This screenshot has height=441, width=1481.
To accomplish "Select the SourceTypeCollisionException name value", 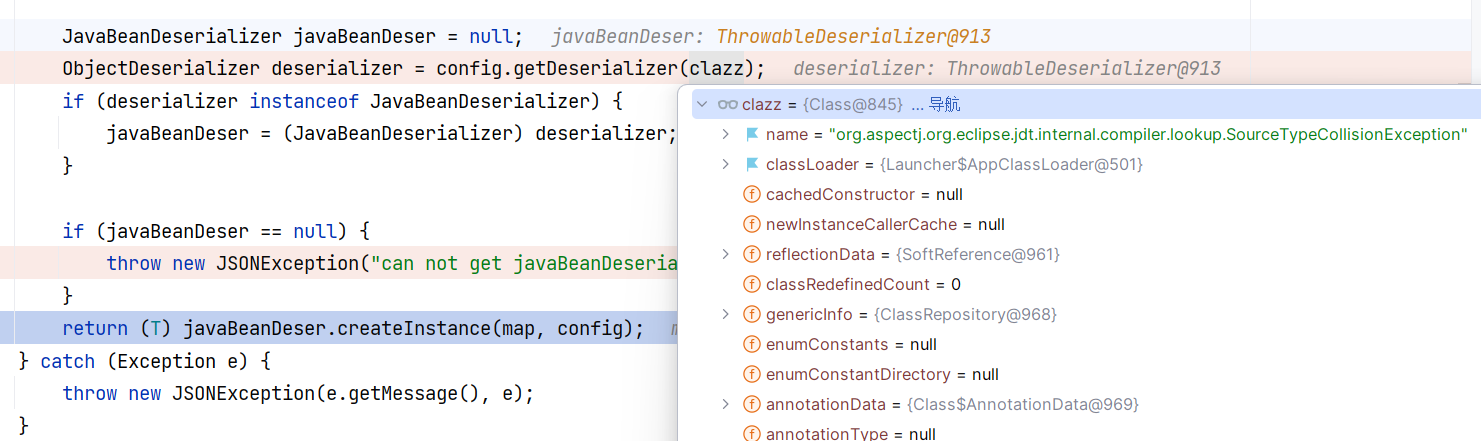I will tap(1147, 135).
